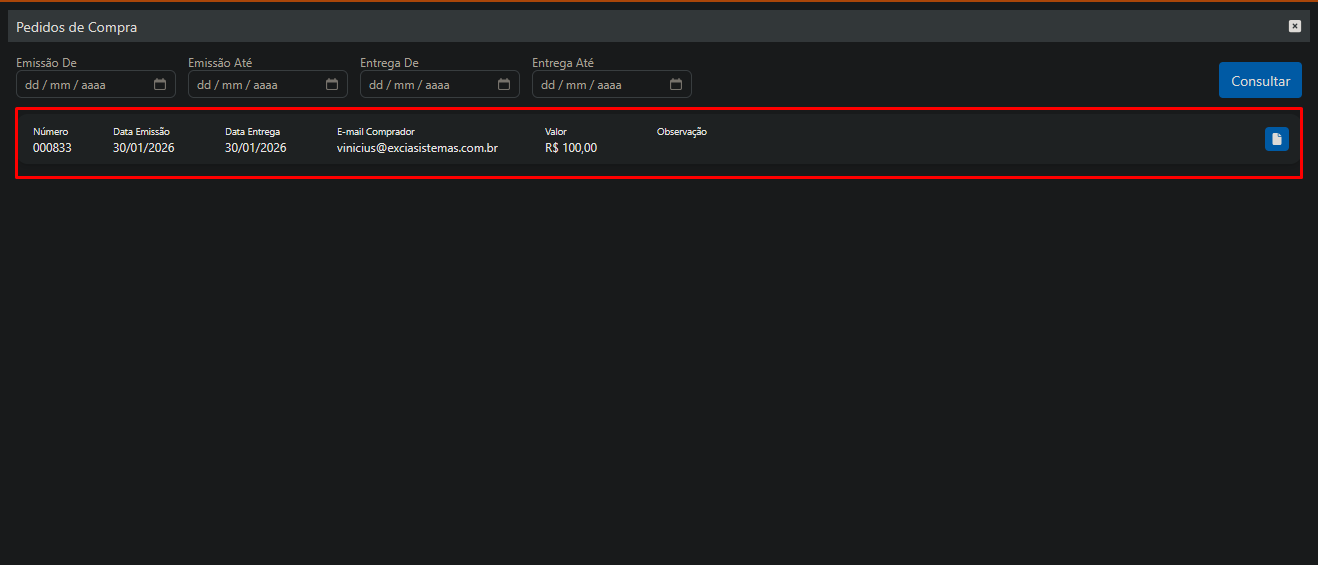The height and width of the screenshot is (565, 1318).
Task: Select year segment in Entrega De field
Action: coord(437,85)
